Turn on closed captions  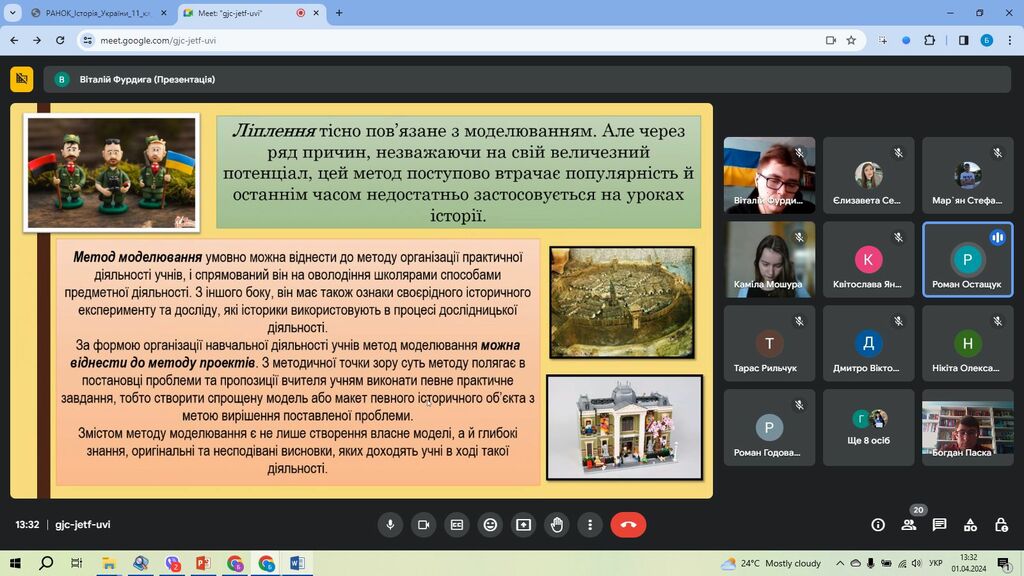click(457, 524)
